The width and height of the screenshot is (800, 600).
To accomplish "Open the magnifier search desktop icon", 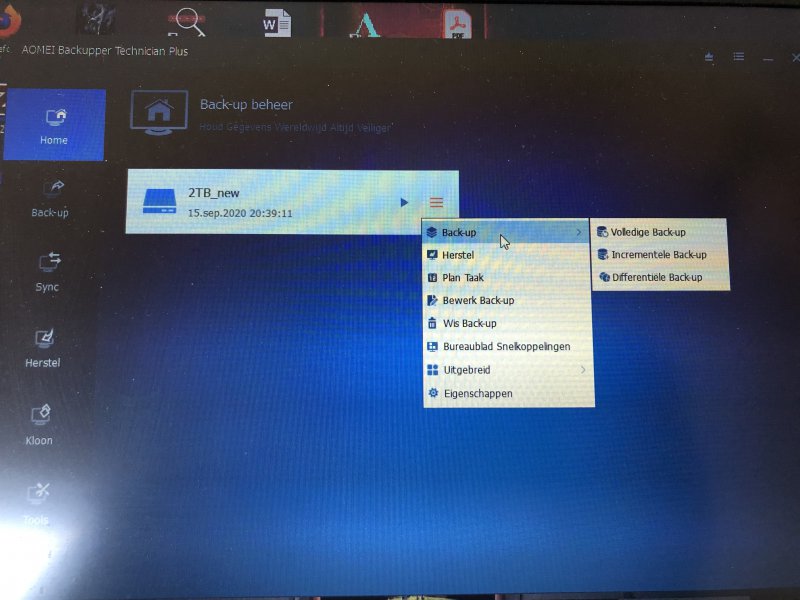I will click(187, 22).
